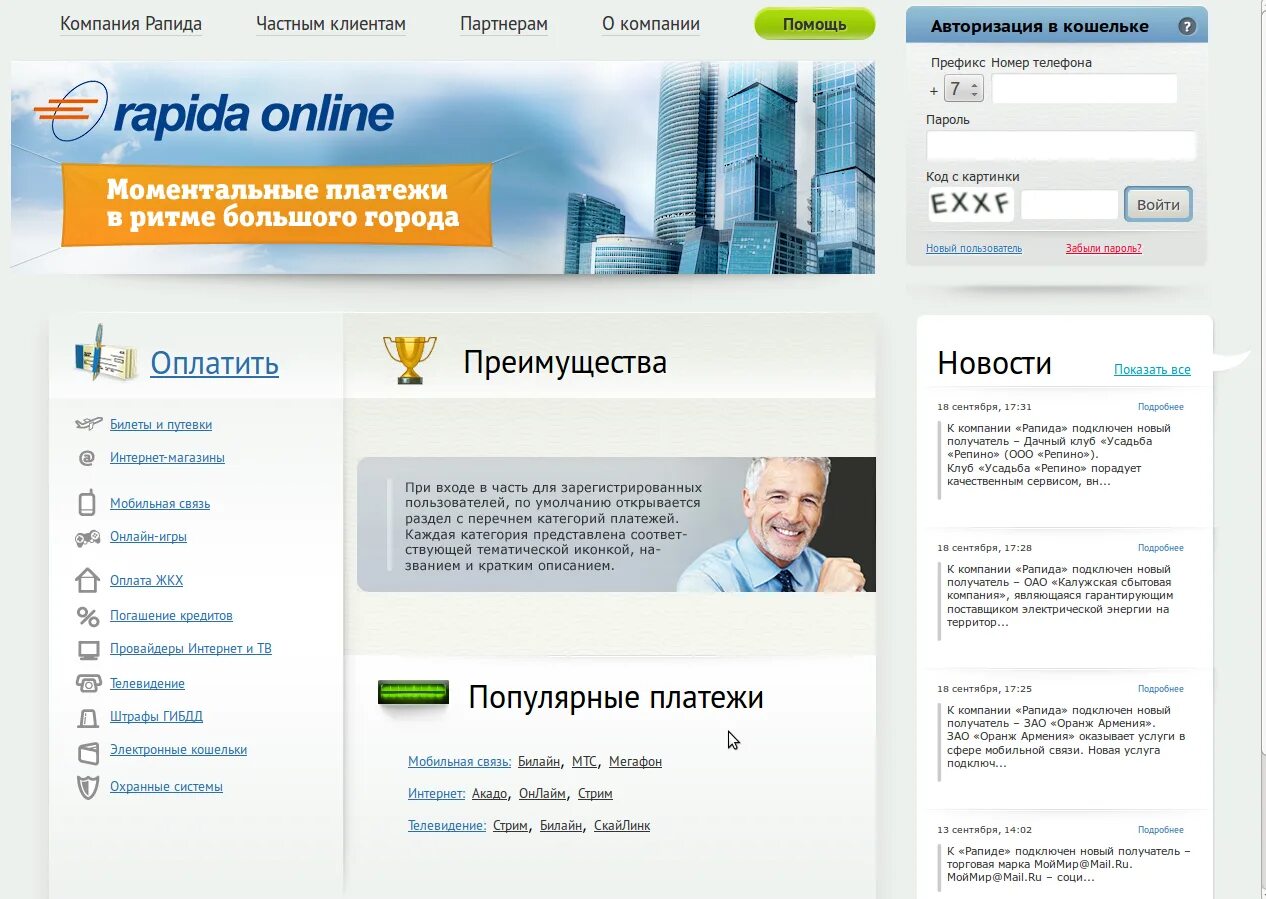
Task: Open the Компания Рапида menu
Action: (x=131, y=24)
